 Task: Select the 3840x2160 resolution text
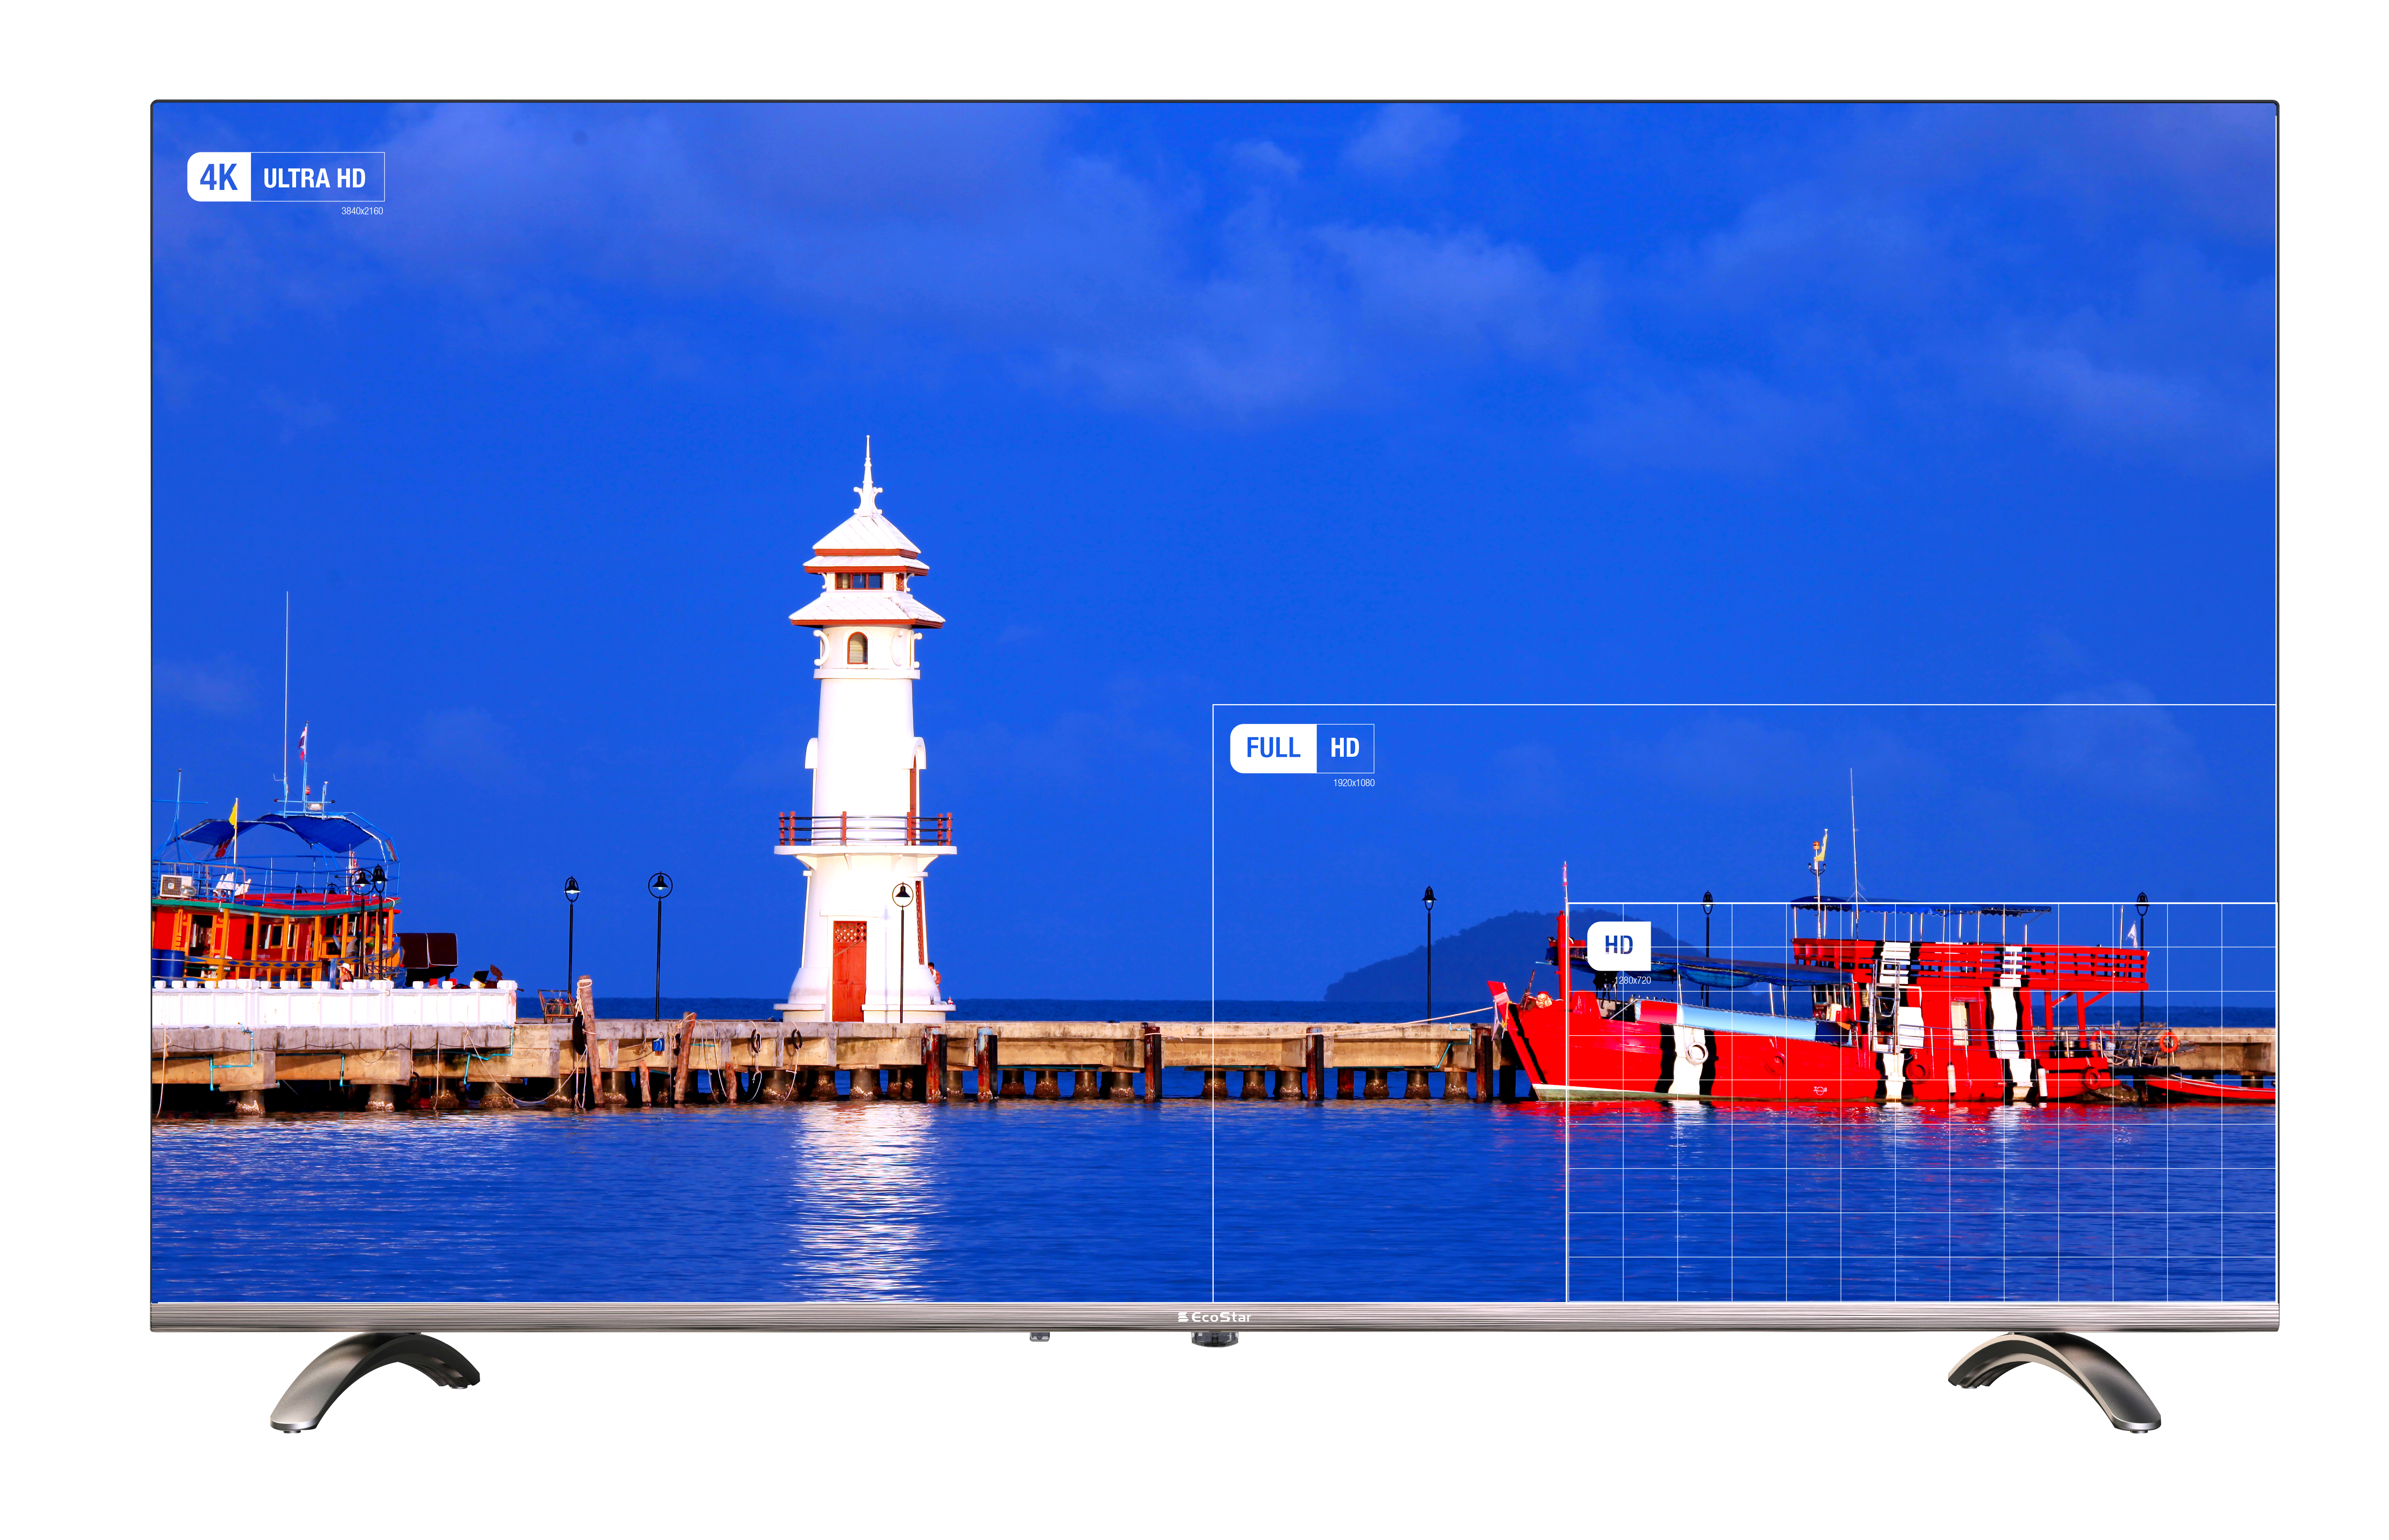coord(362,211)
